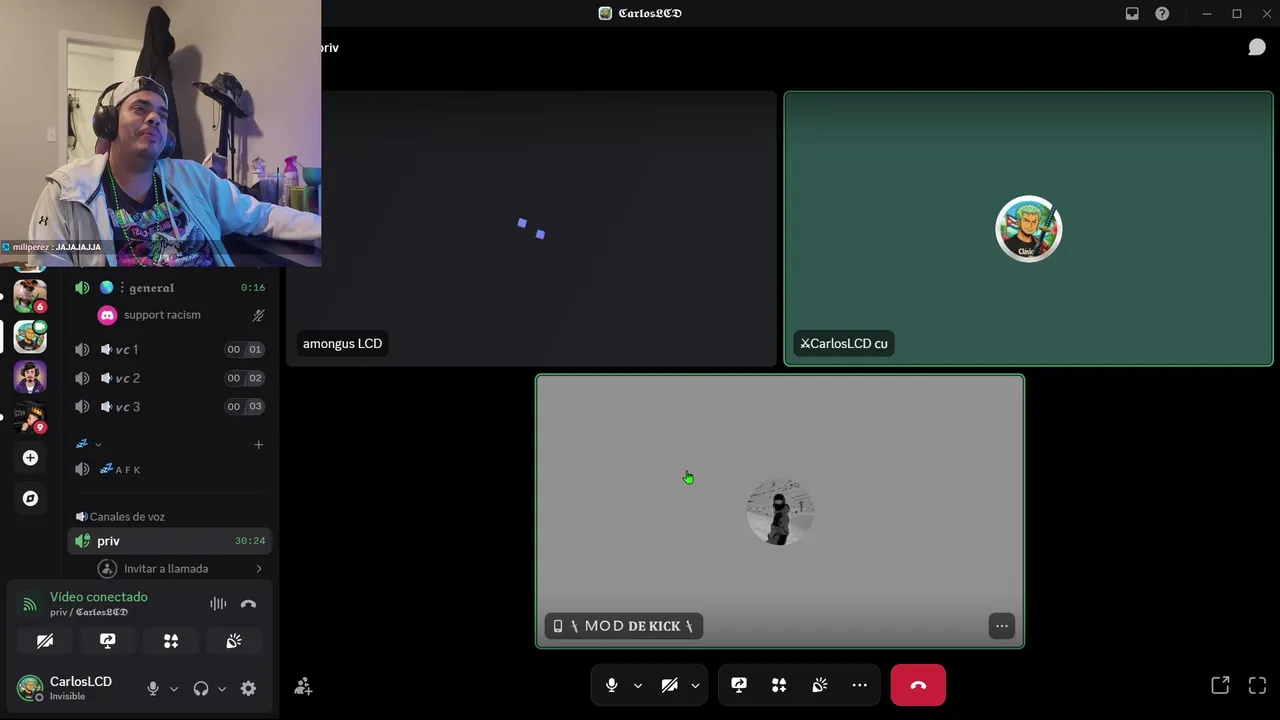This screenshot has width=1280, height=720.
Task: Click the 00 02 user limit badge
Action: 244,378
